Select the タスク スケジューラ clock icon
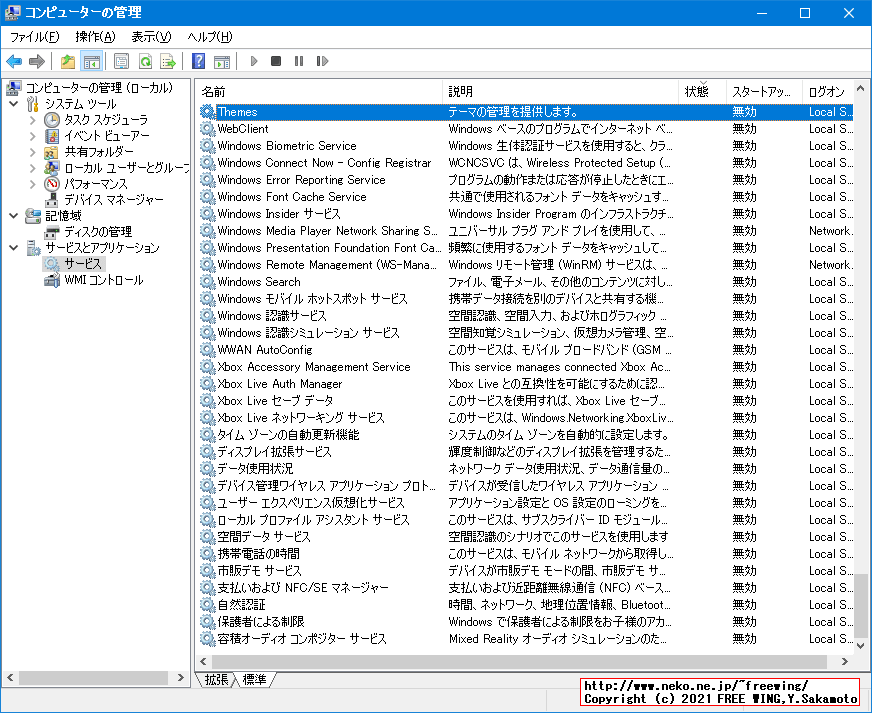 pos(53,119)
